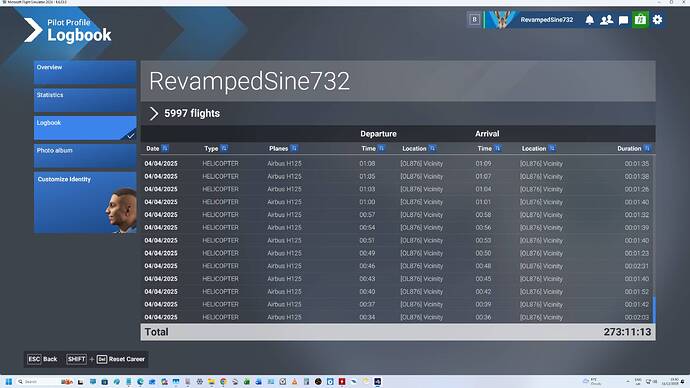Click the pilot face thumbnail

coord(121,211)
